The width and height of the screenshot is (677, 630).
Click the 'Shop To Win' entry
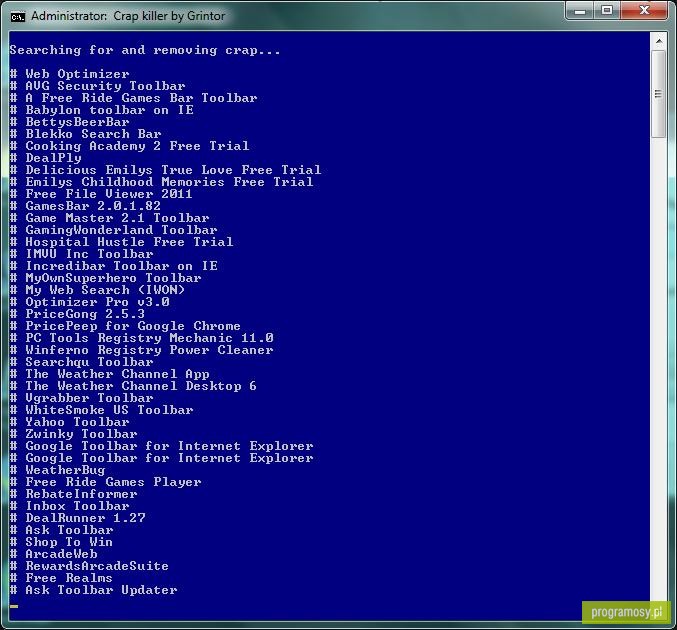pos(61,542)
